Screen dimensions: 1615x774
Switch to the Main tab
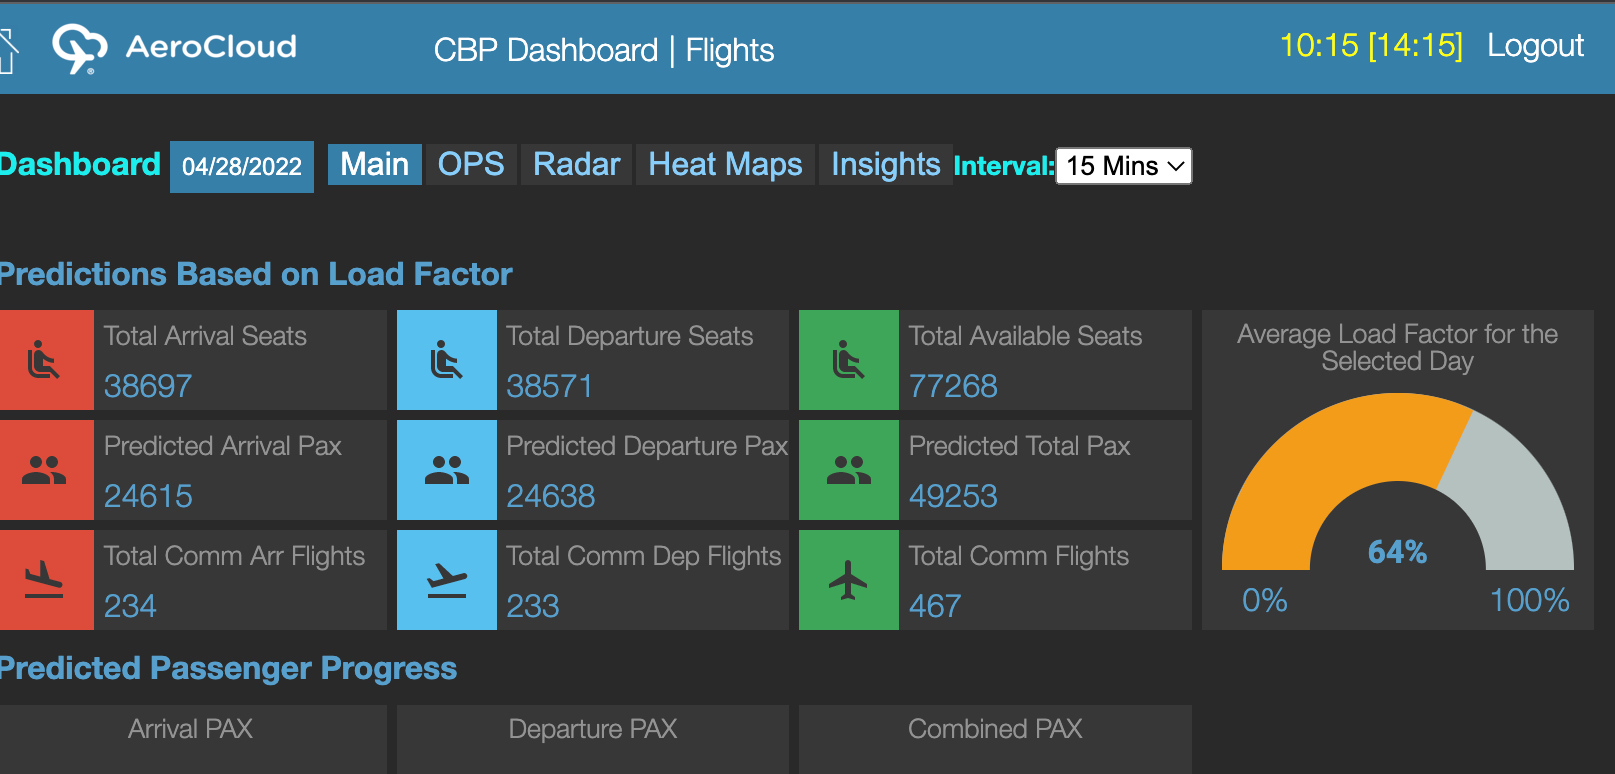point(375,164)
